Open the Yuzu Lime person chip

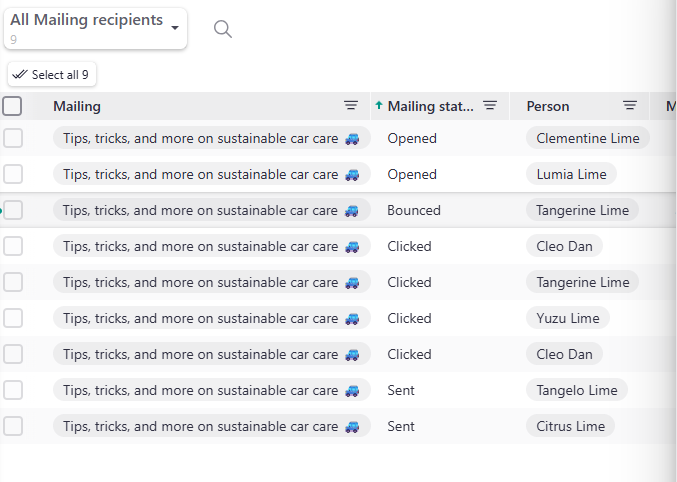pos(567,318)
